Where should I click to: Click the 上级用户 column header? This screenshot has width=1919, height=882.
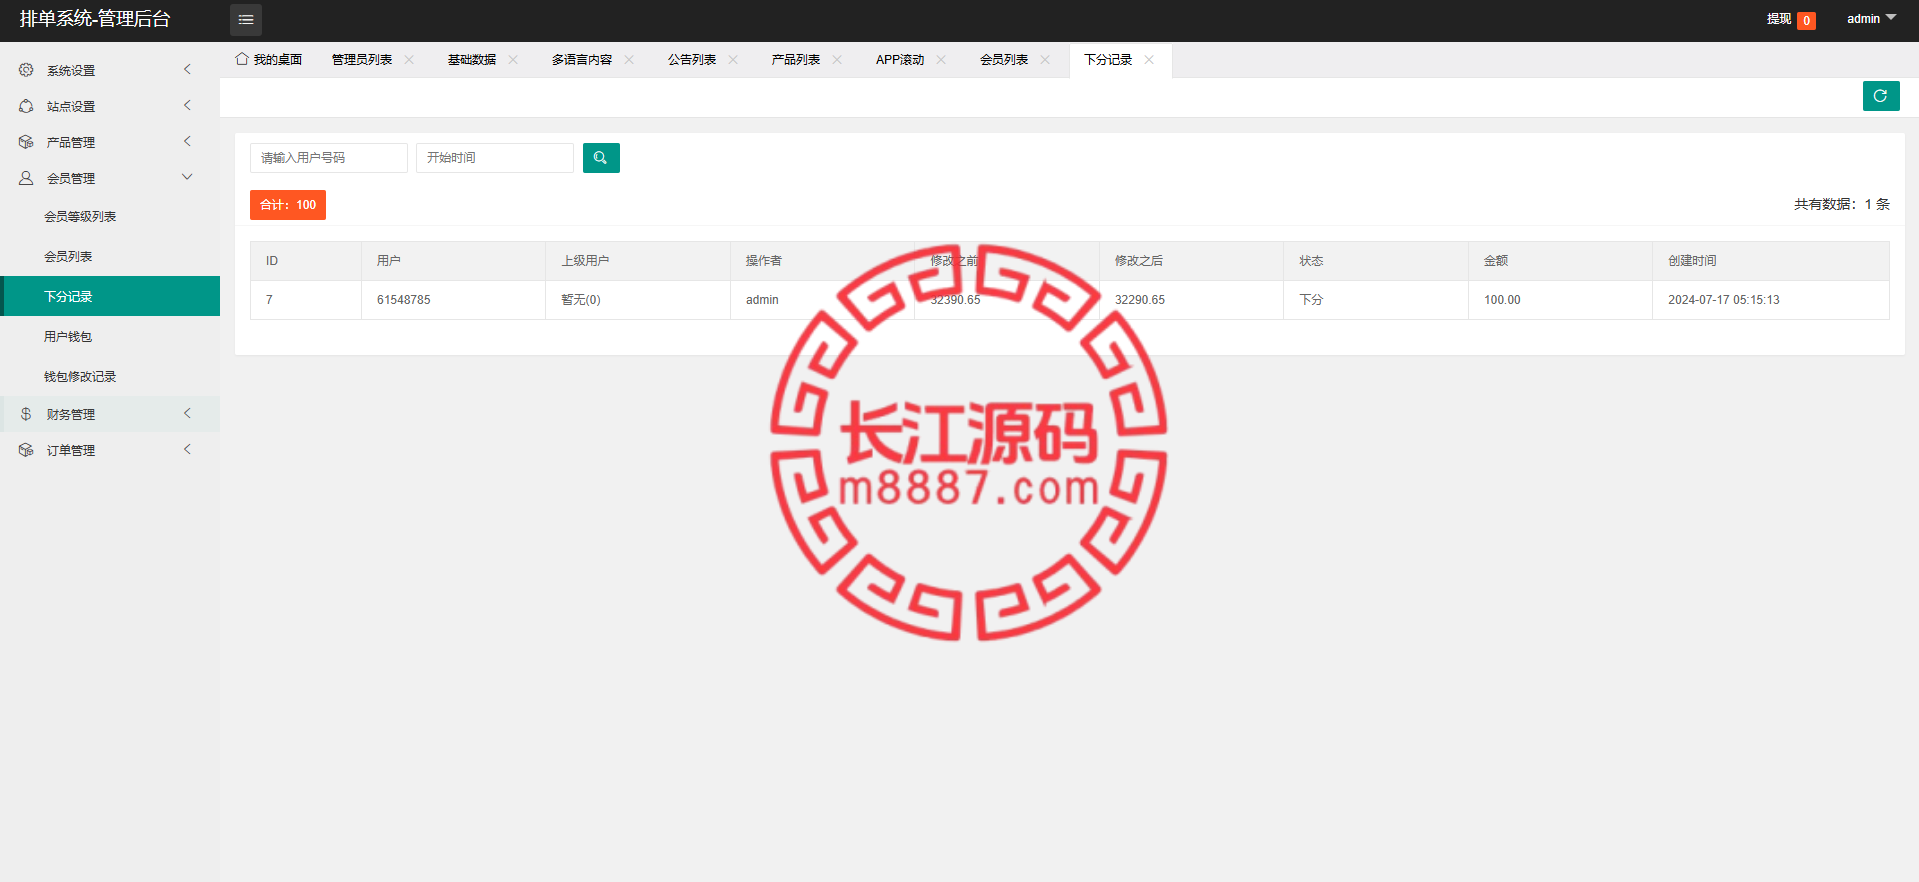point(638,261)
